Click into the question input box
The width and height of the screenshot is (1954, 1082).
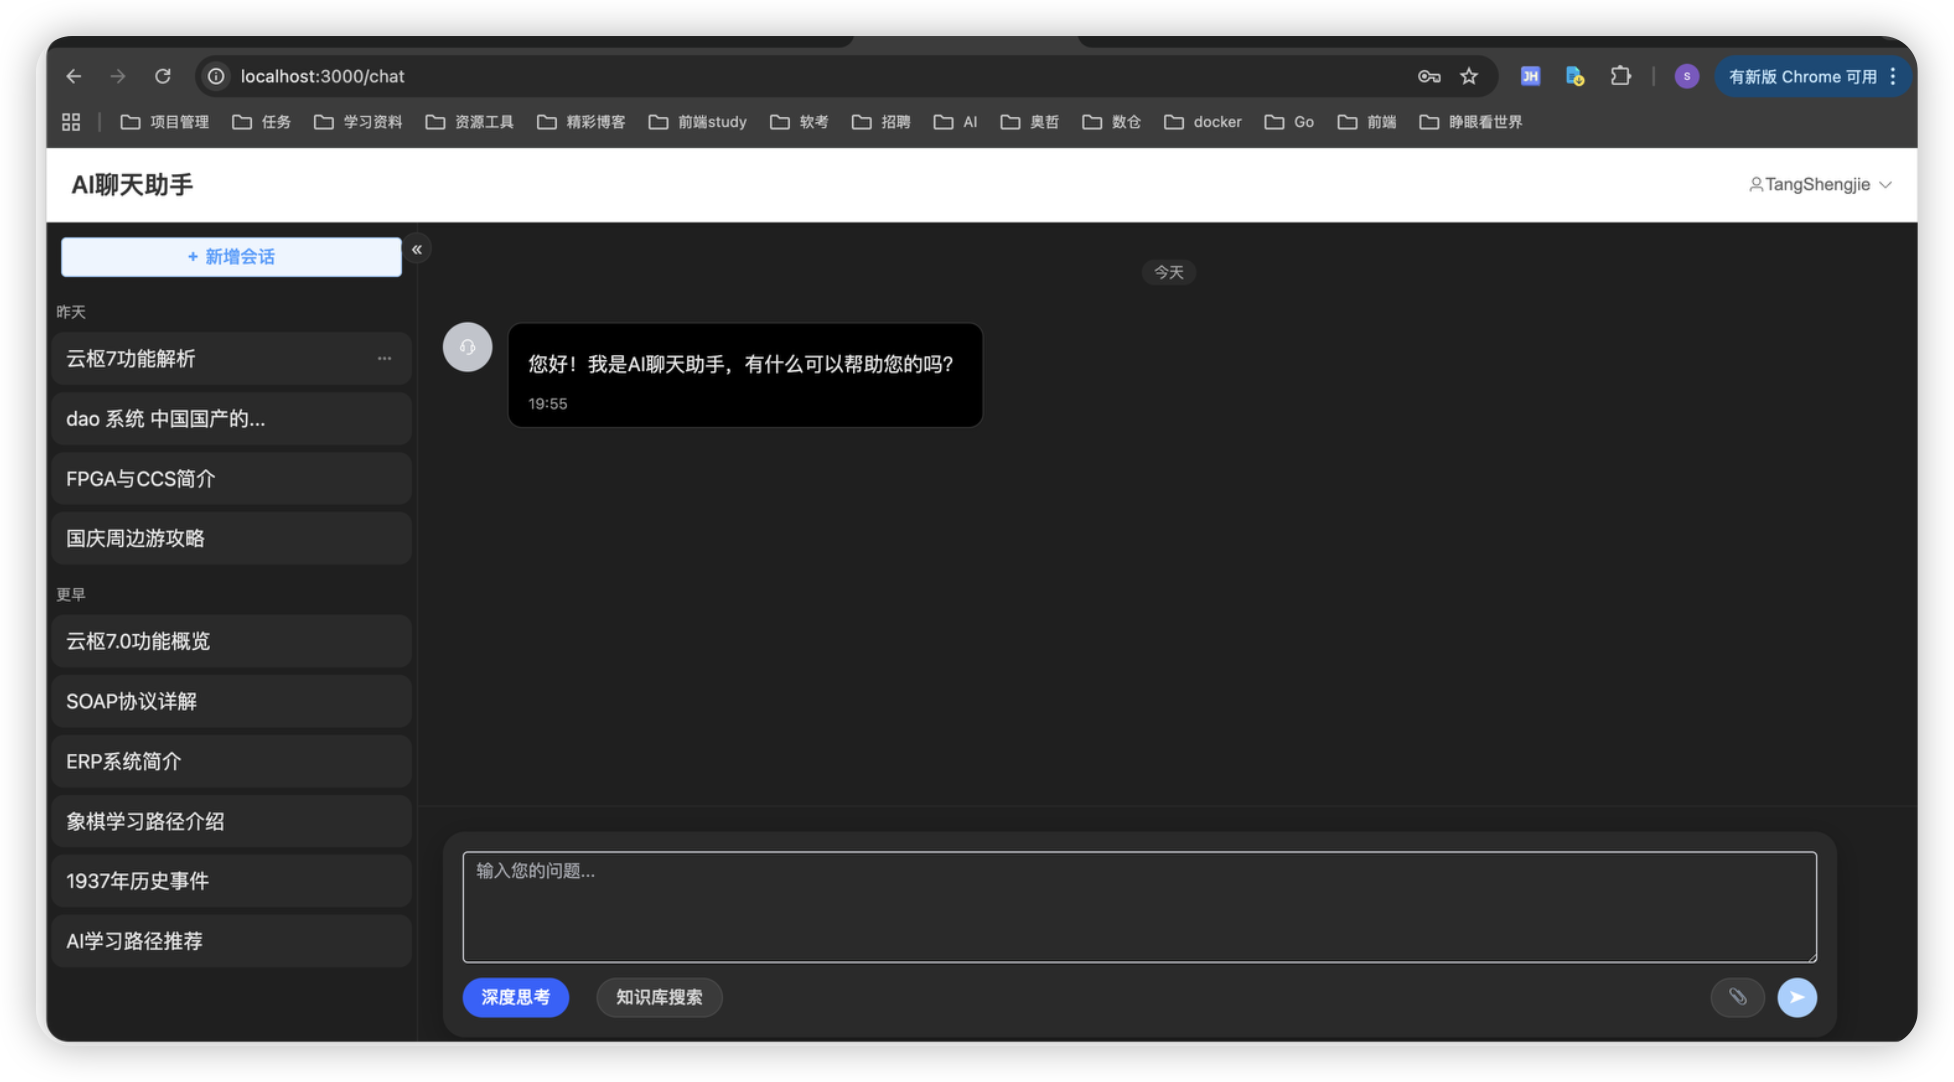coord(1139,906)
